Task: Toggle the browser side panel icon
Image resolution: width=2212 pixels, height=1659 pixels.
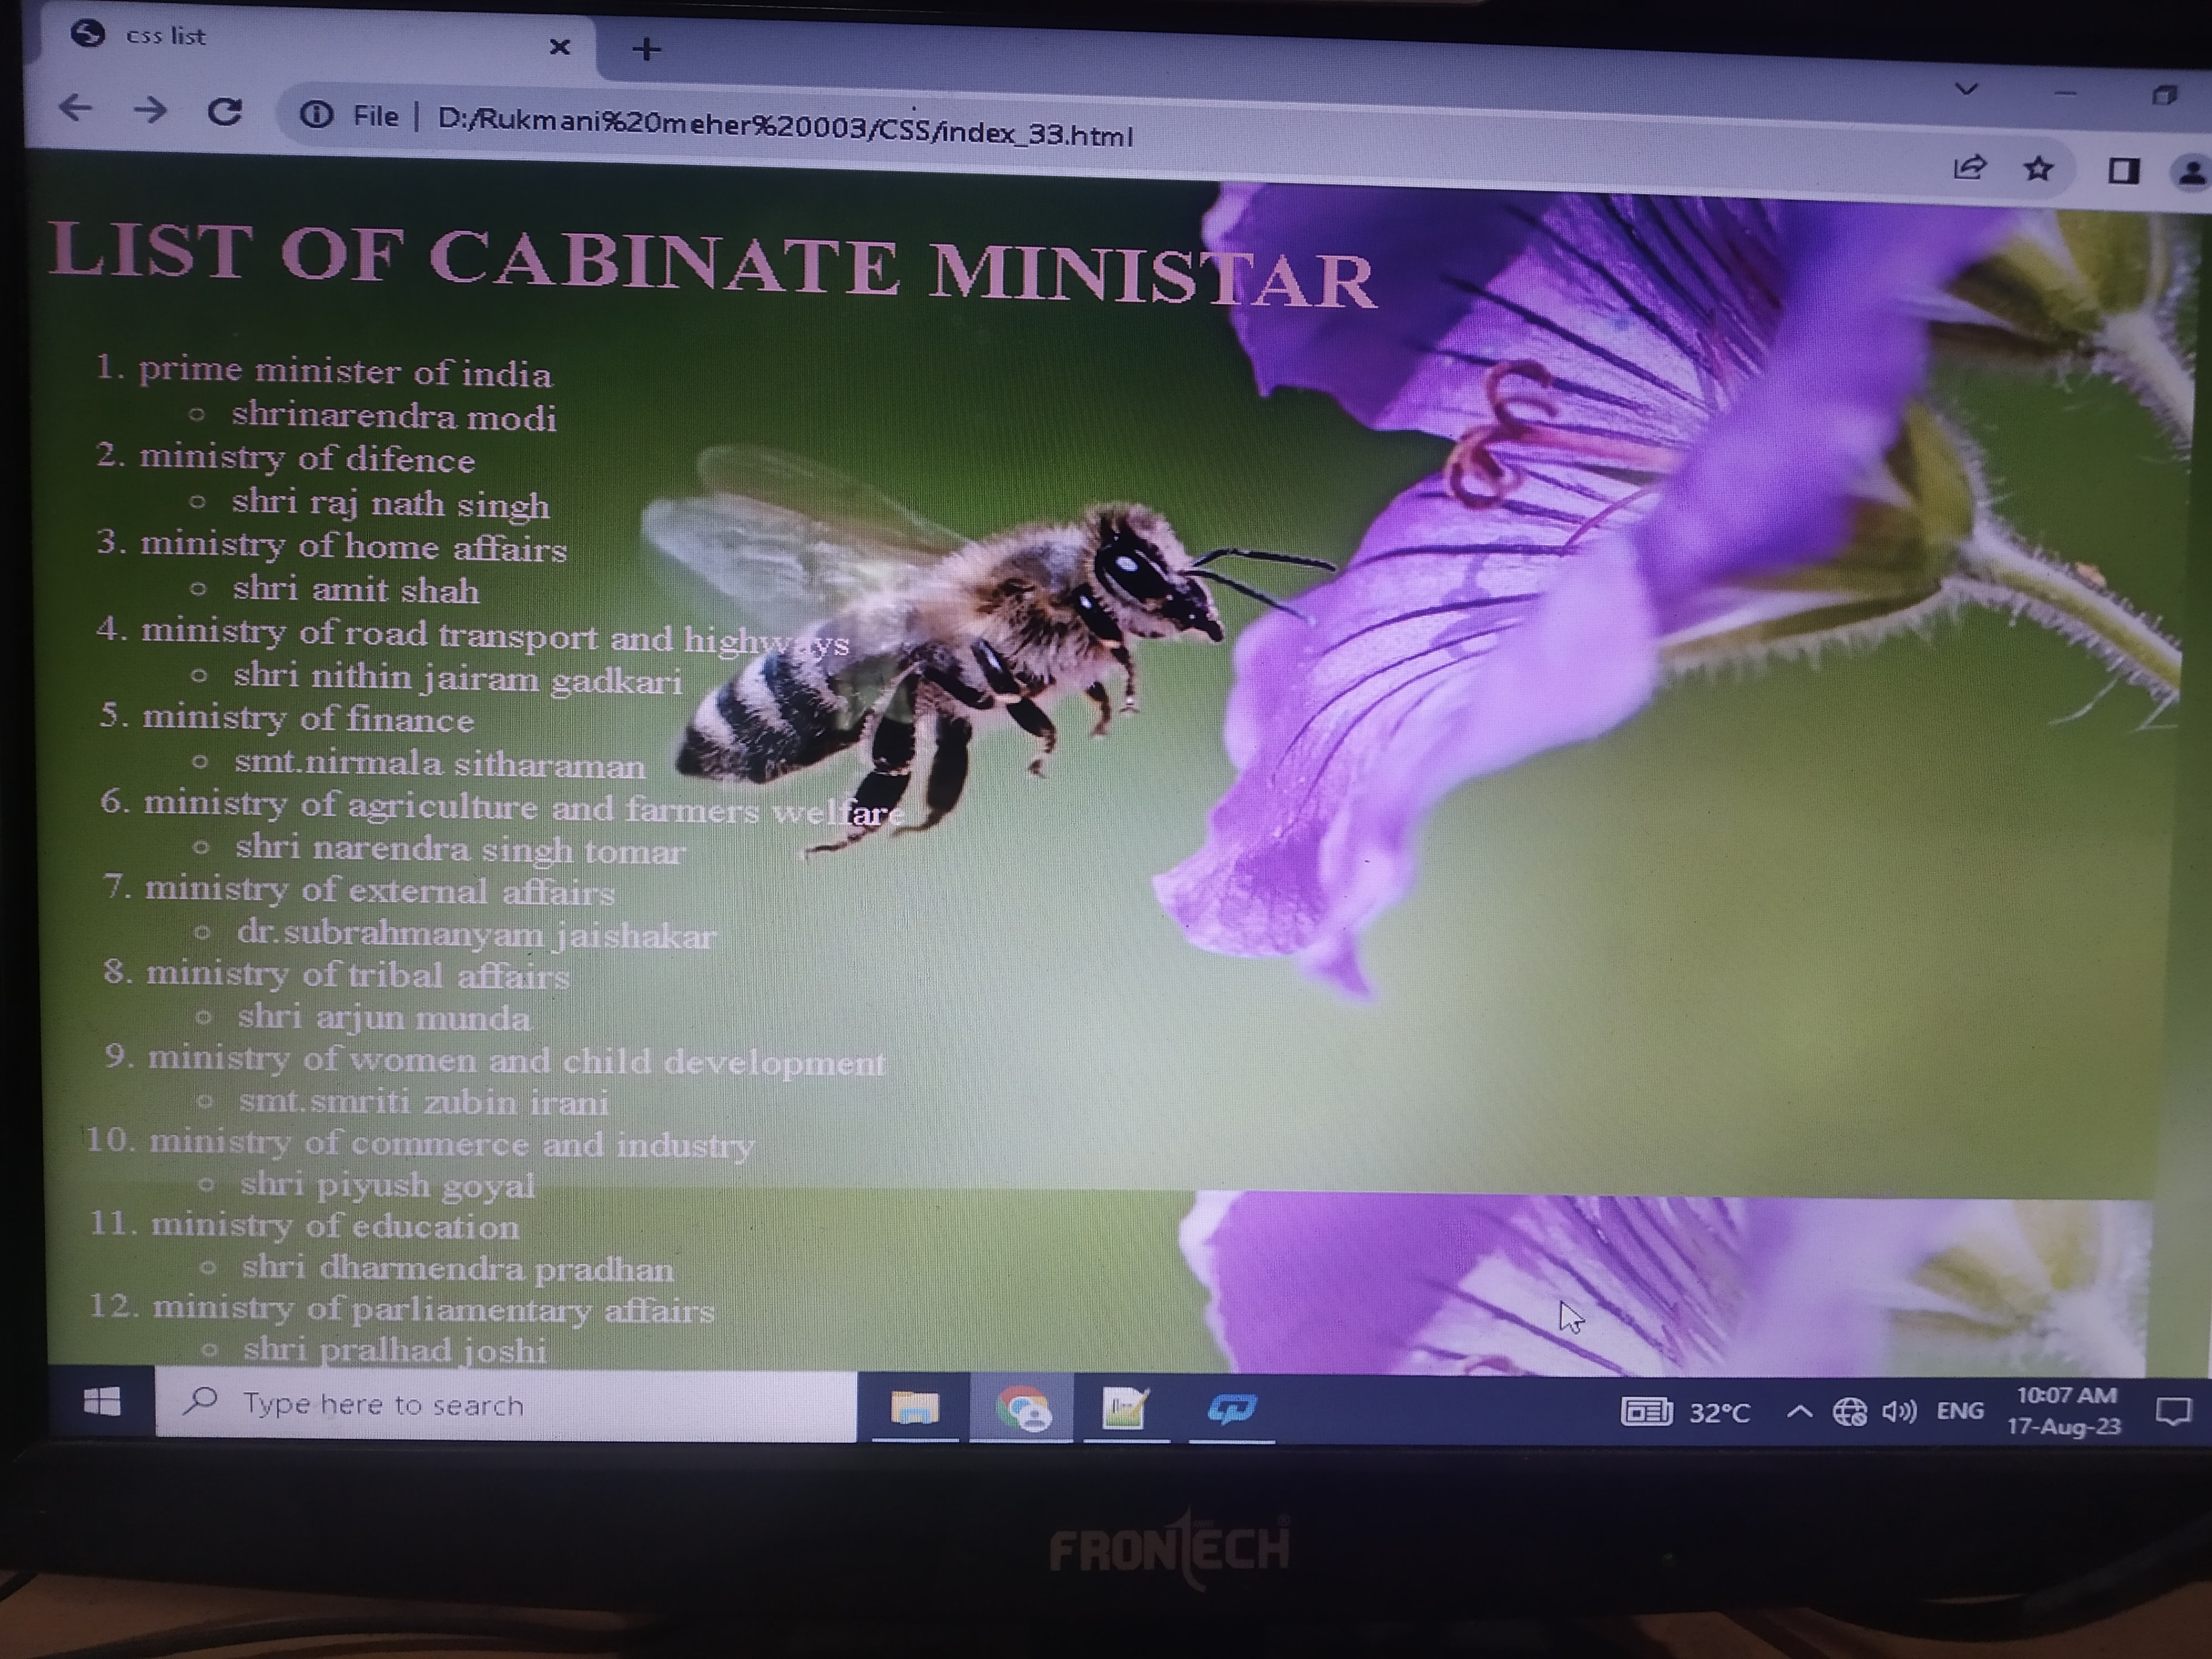Action: click(2123, 171)
